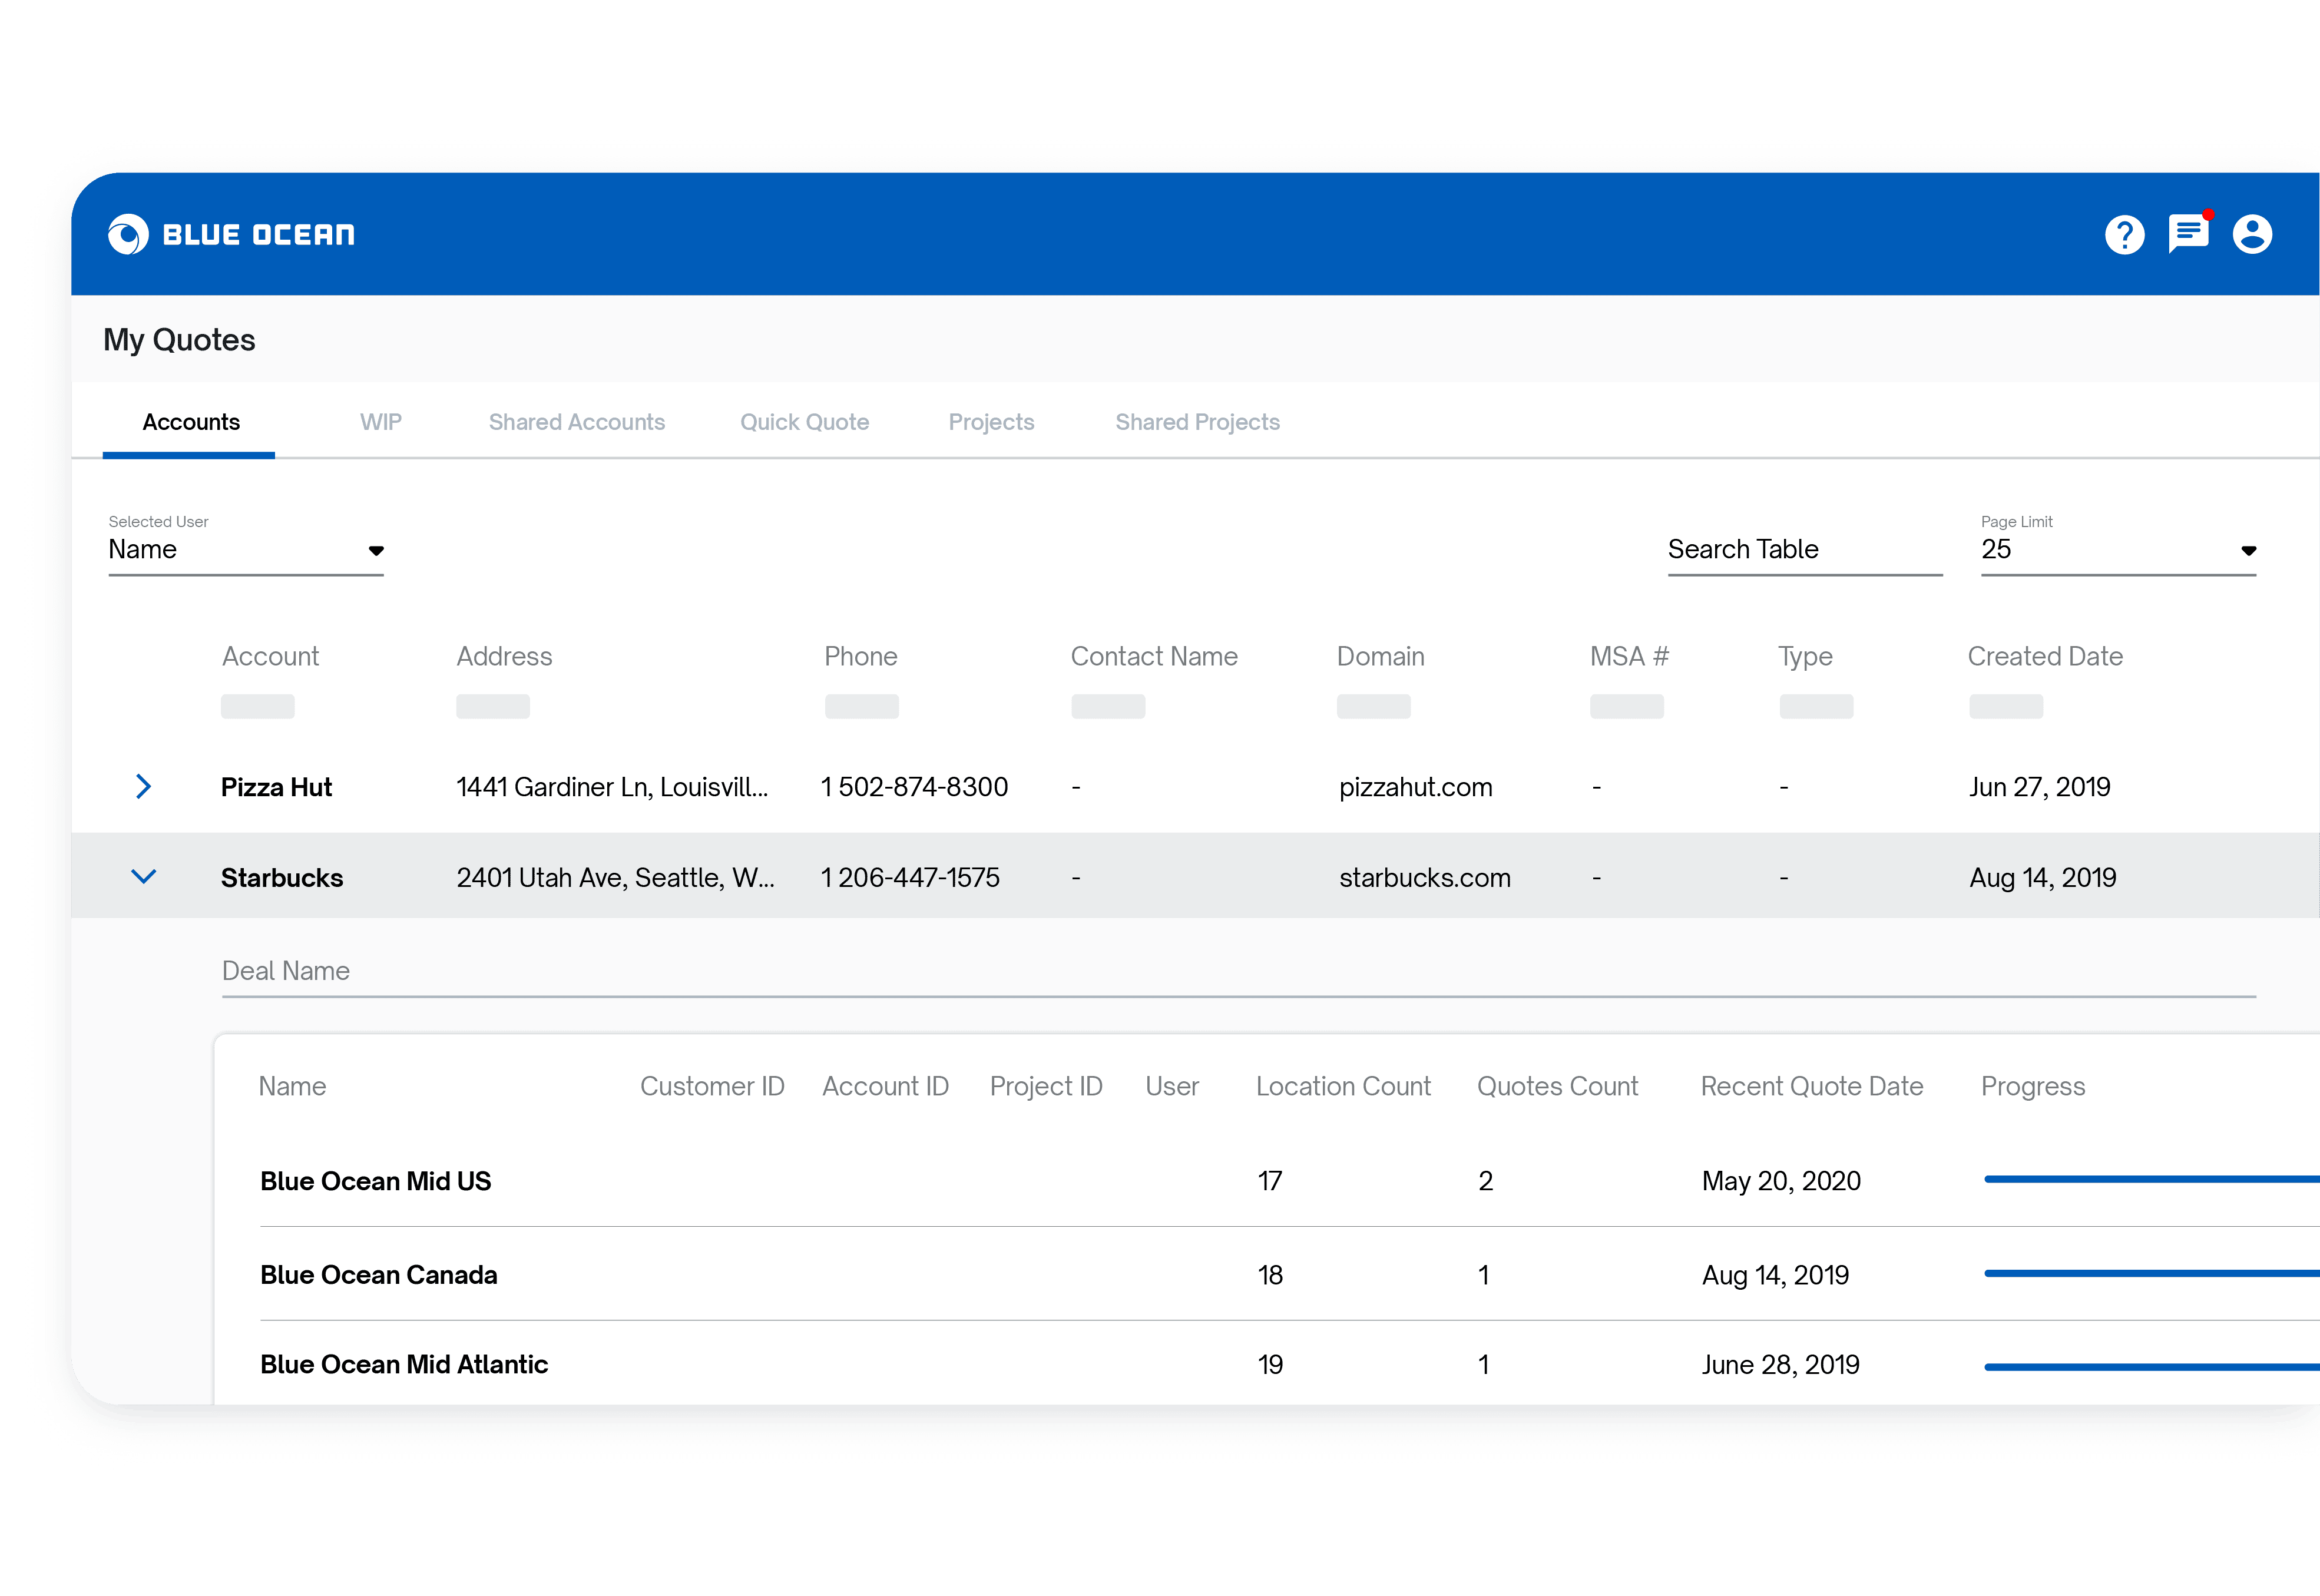Sort by the Created Date column header
The height and width of the screenshot is (1596, 2320).
coord(2045,656)
